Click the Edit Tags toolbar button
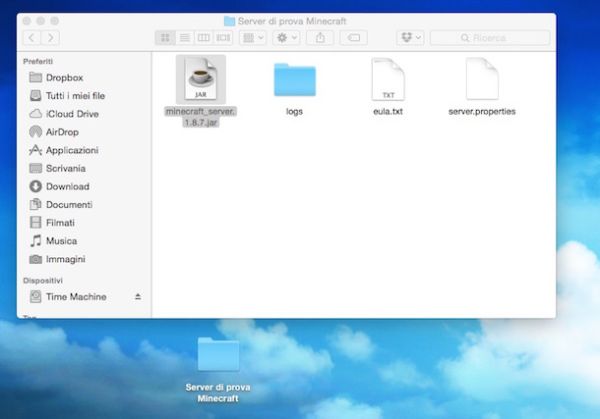The image size is (600, 419). (x=354, y=37)
